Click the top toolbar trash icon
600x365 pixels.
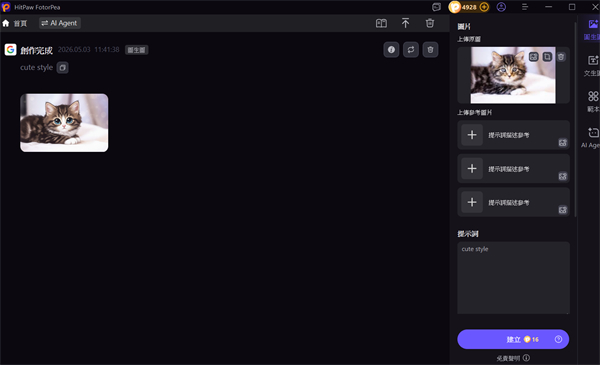tap(430, 23)
